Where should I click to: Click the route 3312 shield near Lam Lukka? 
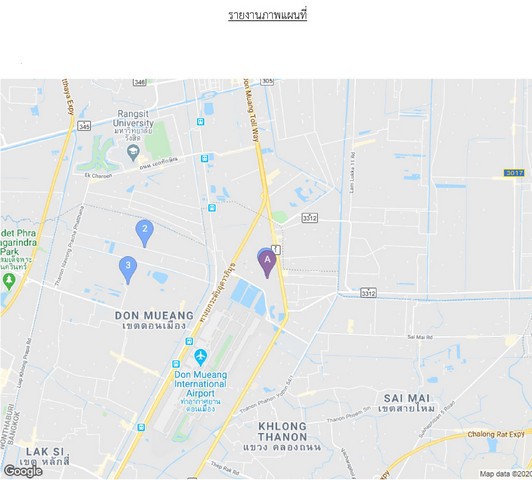point(368,293)
